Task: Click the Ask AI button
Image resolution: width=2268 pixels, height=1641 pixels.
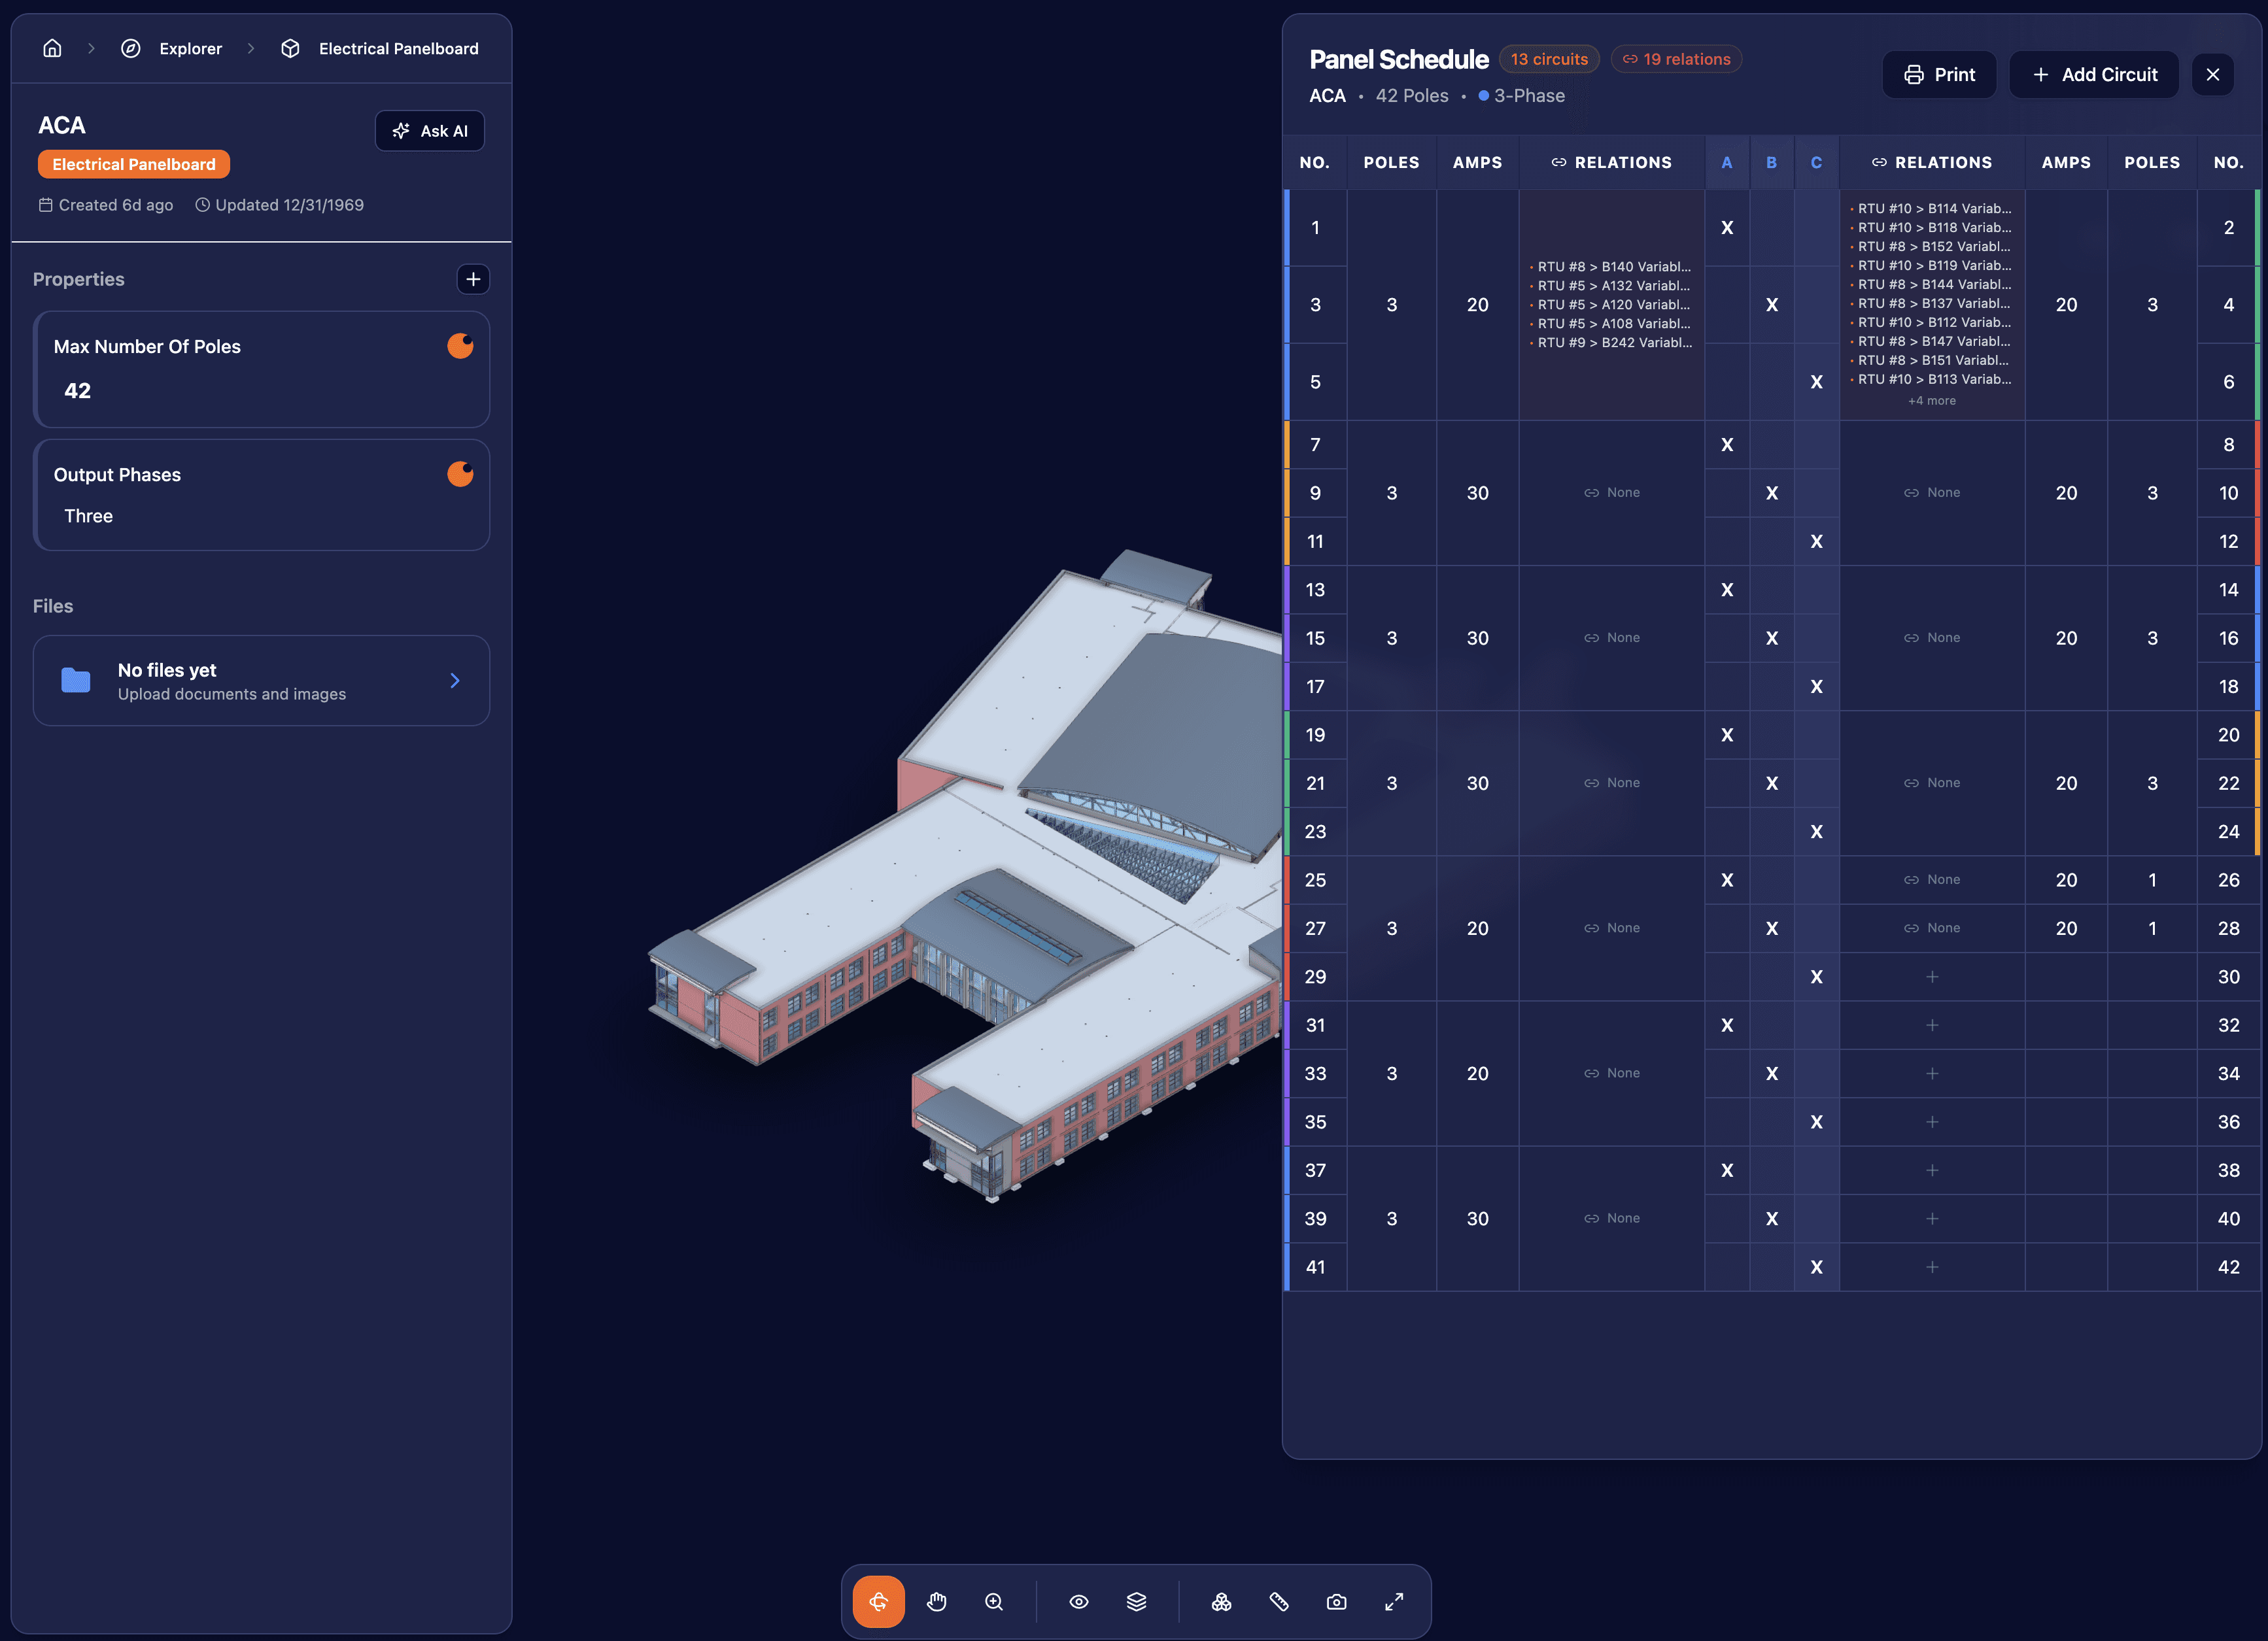Action: click(430, 131)
